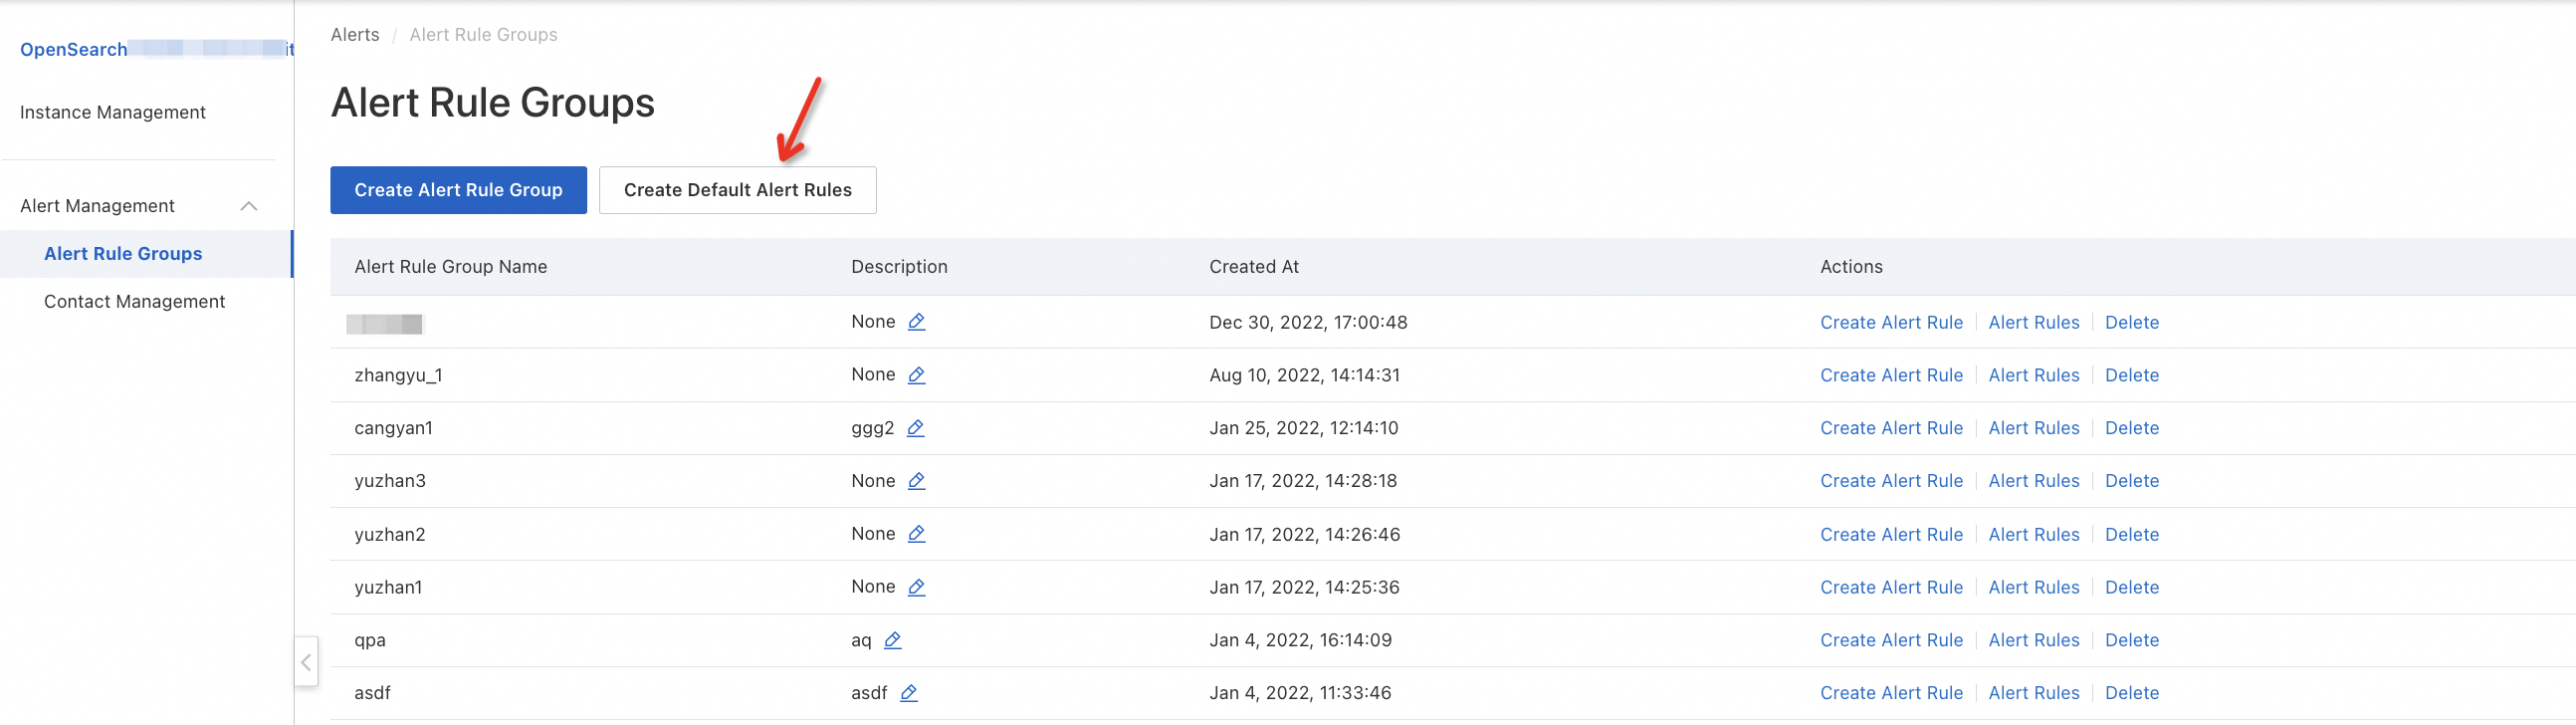Select the zhangyu_1 group name
The image size is (2576, 725).
(398, 376)
